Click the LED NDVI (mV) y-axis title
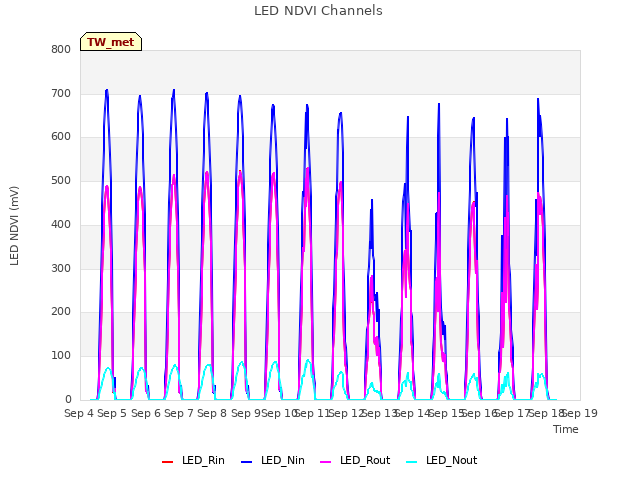This screenshot has width=640, height=480. tap(14, 225)
